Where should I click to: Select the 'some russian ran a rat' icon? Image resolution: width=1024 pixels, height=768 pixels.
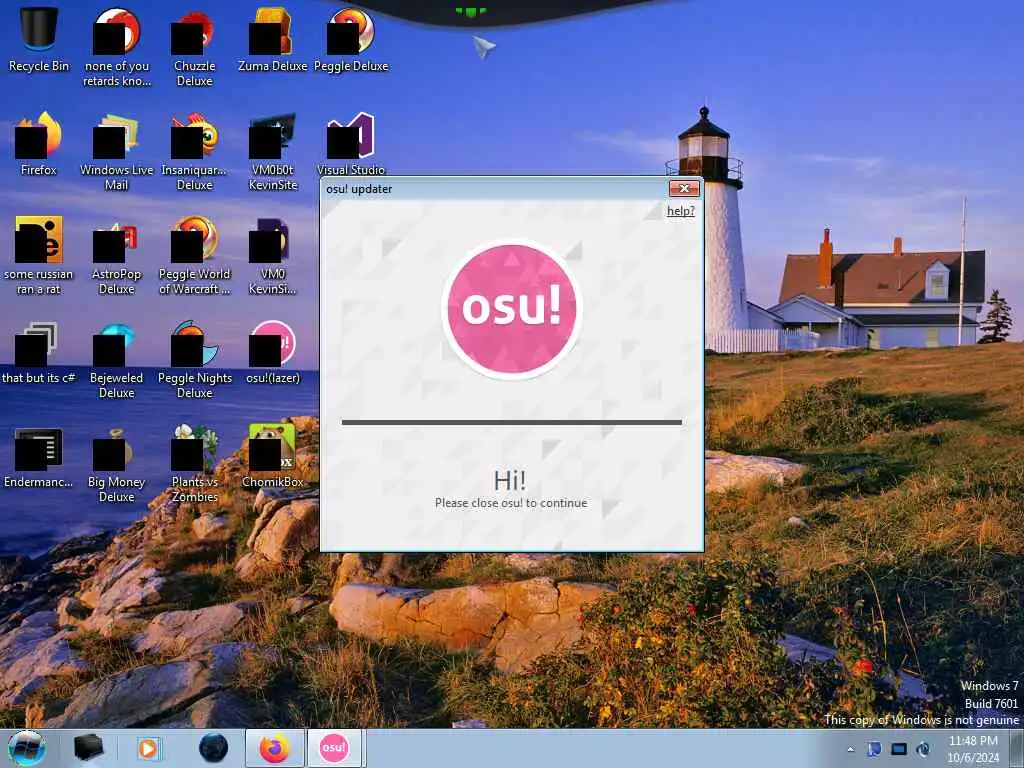[39, 255]
